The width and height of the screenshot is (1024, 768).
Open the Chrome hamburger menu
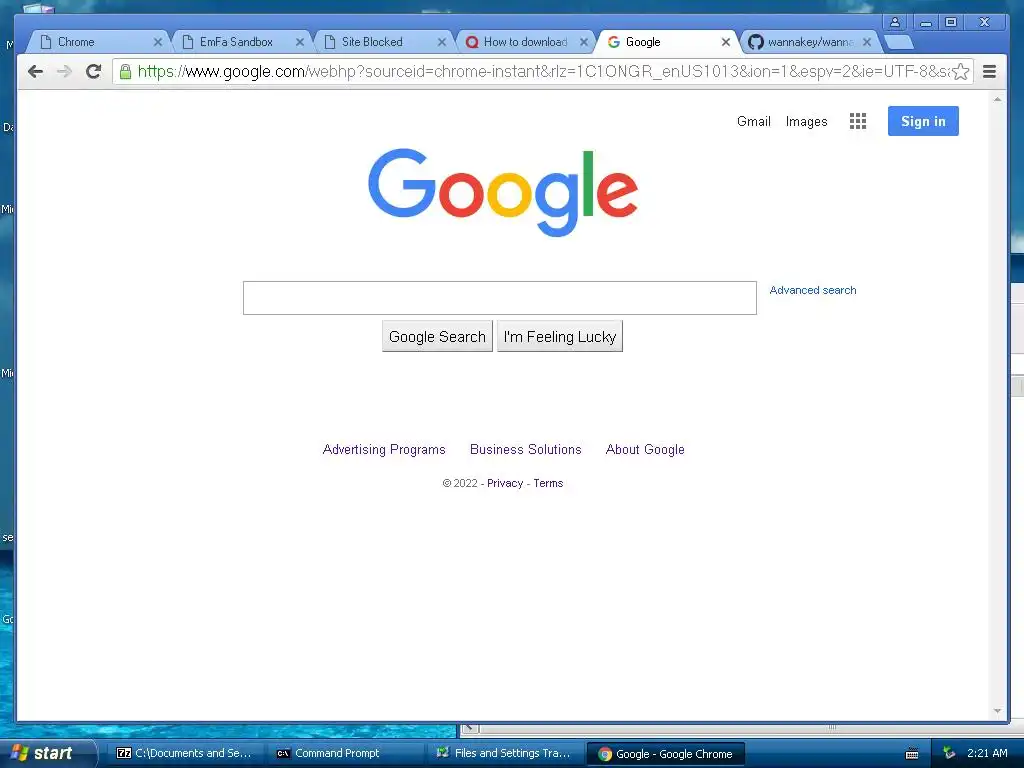989,71
